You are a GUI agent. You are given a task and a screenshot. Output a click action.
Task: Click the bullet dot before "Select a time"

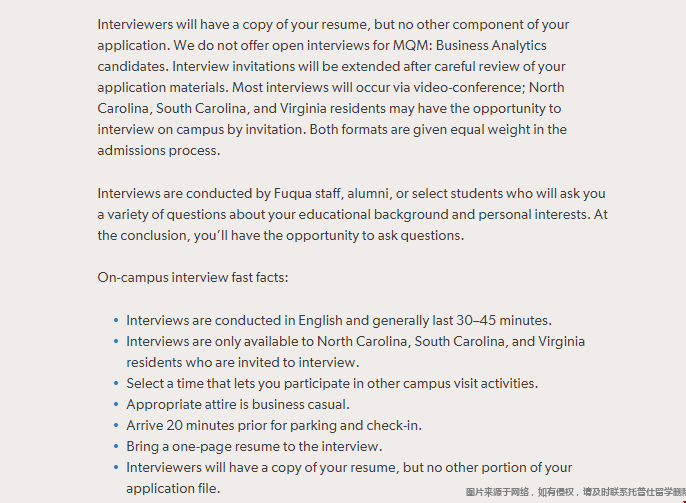[116, 384]
